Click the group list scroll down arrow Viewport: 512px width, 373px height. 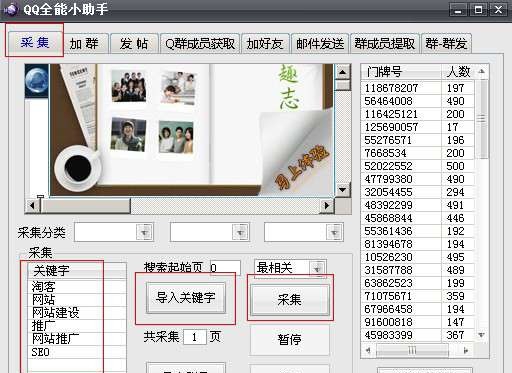point(481,335)
